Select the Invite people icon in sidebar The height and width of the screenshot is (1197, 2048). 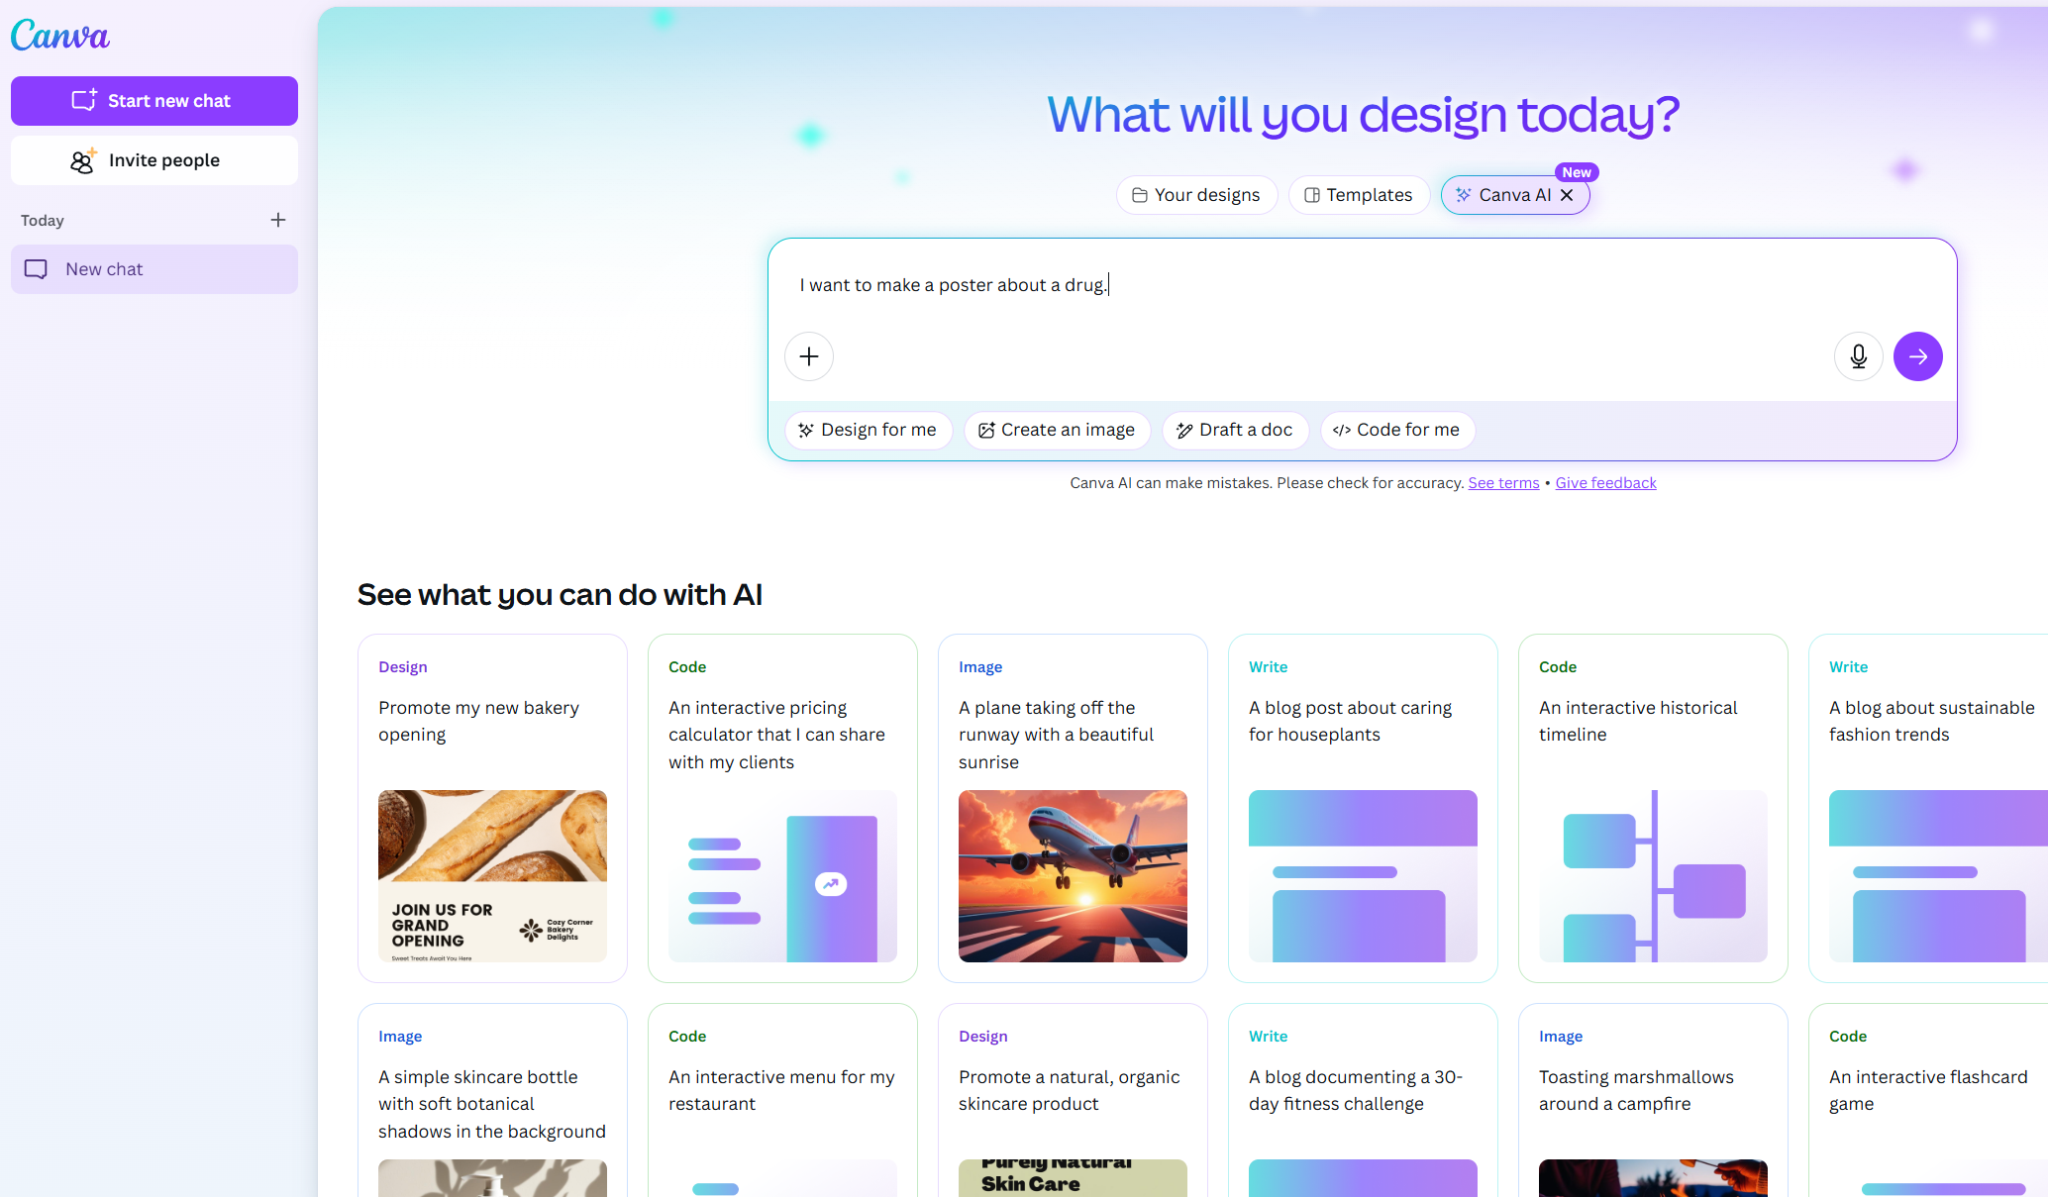click(82, 160)
